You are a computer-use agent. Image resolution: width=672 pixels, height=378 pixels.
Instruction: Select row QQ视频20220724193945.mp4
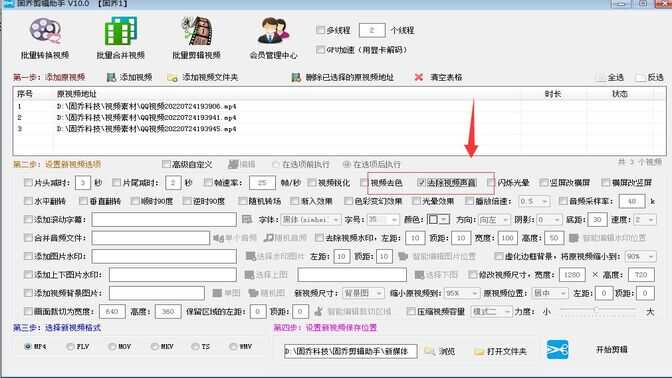click(339, 128)
